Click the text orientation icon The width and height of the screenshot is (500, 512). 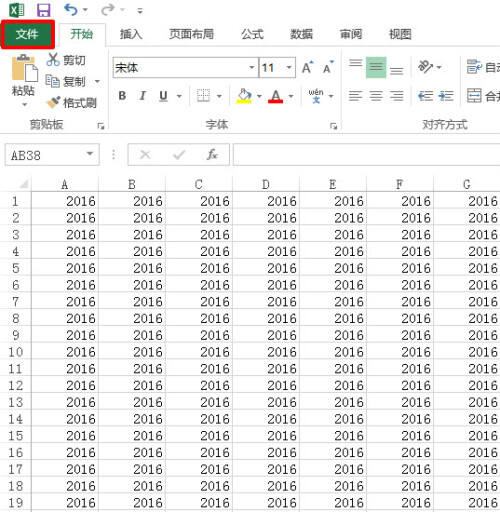click(x=425, y=67)
